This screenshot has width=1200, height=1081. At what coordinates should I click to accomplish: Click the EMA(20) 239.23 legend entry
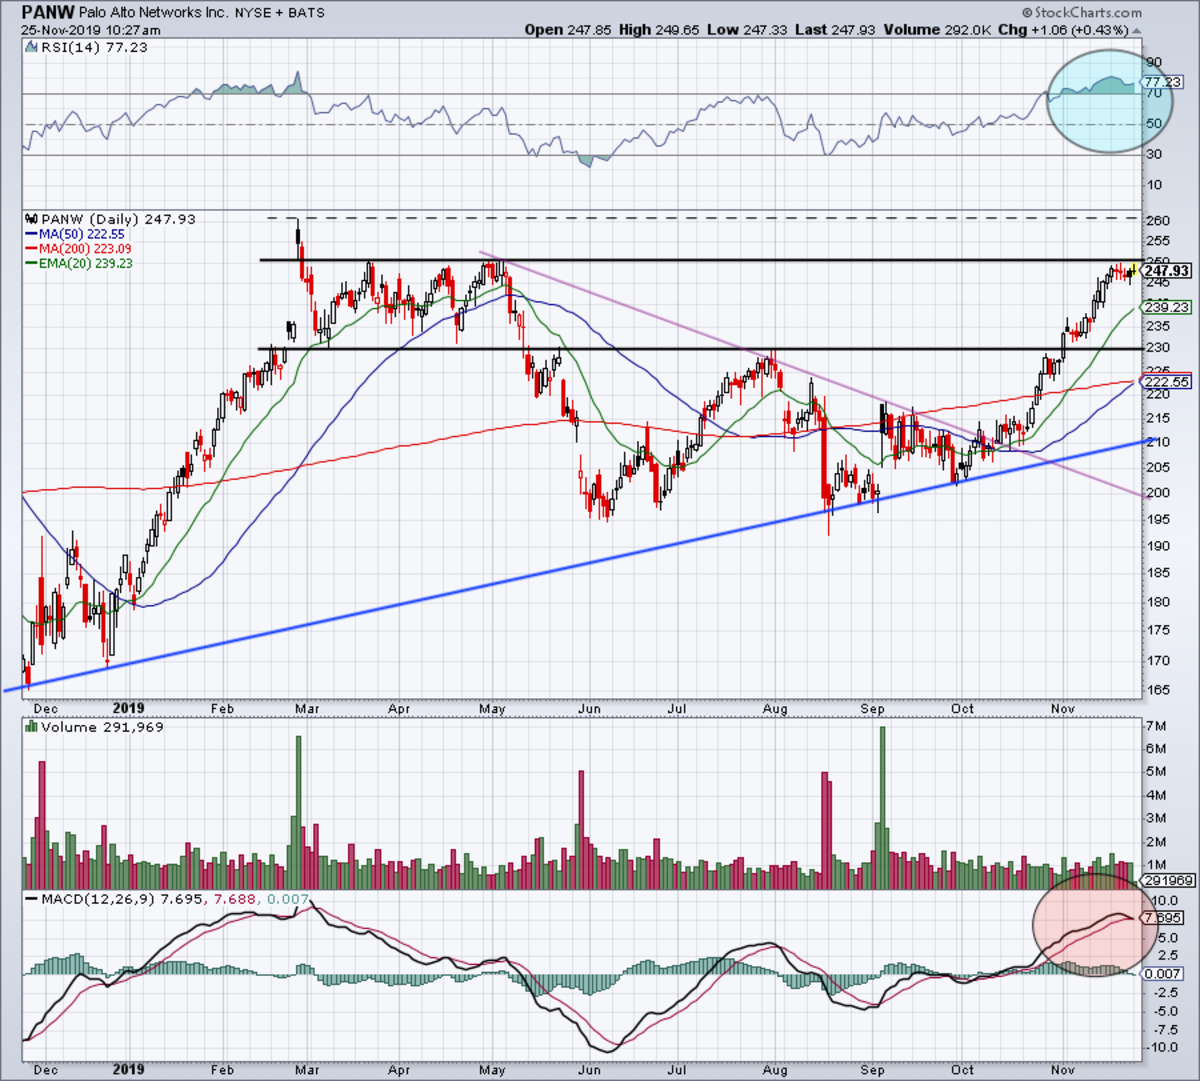tap(86, 263)
